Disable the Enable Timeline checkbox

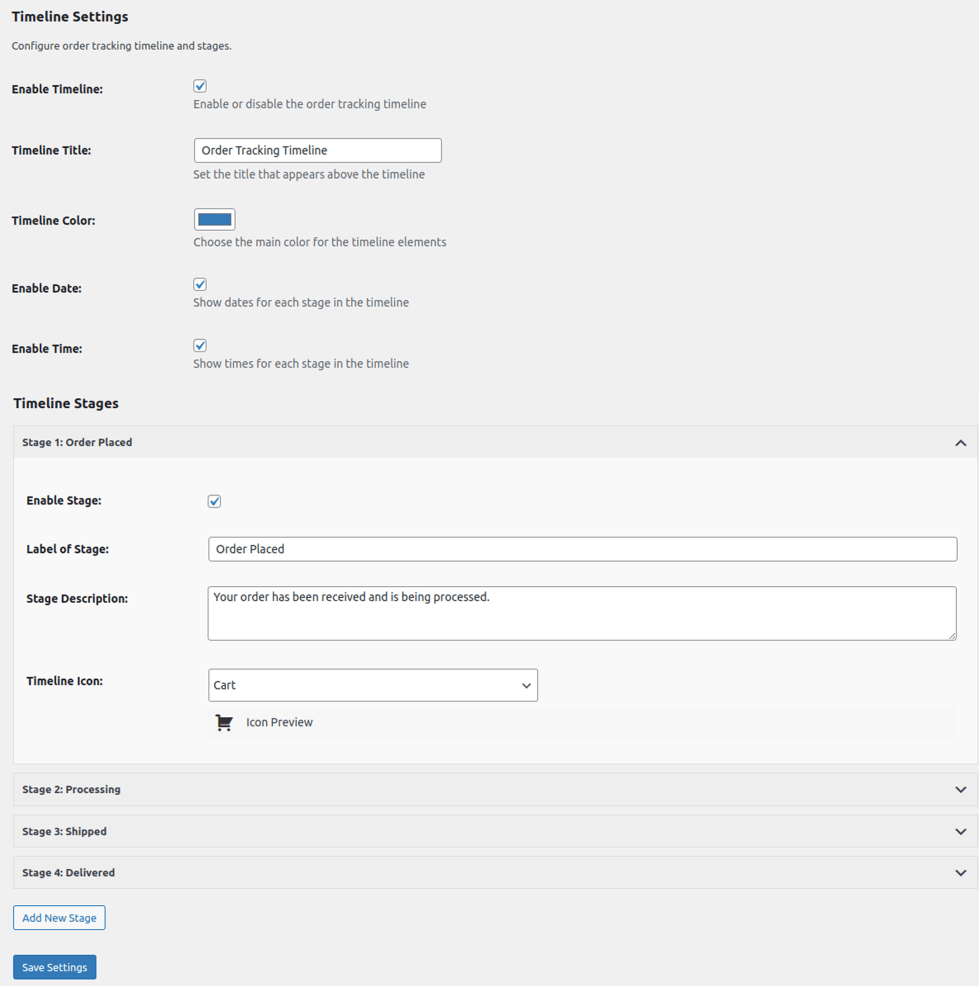[x=200, y=86]
